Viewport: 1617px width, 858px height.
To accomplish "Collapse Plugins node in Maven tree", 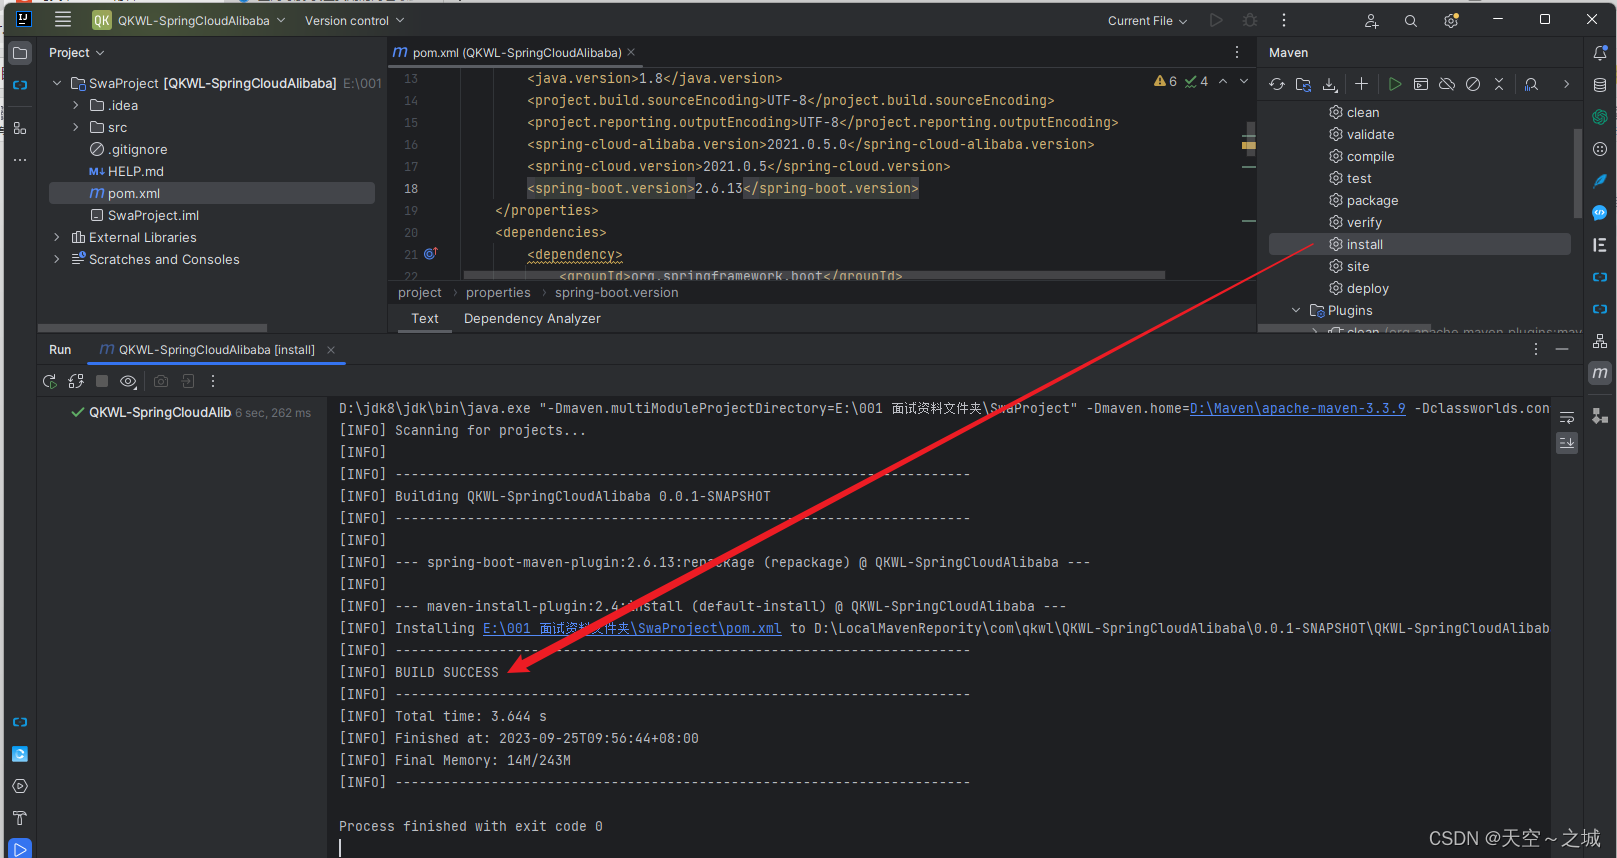I will coord(1296,311).
